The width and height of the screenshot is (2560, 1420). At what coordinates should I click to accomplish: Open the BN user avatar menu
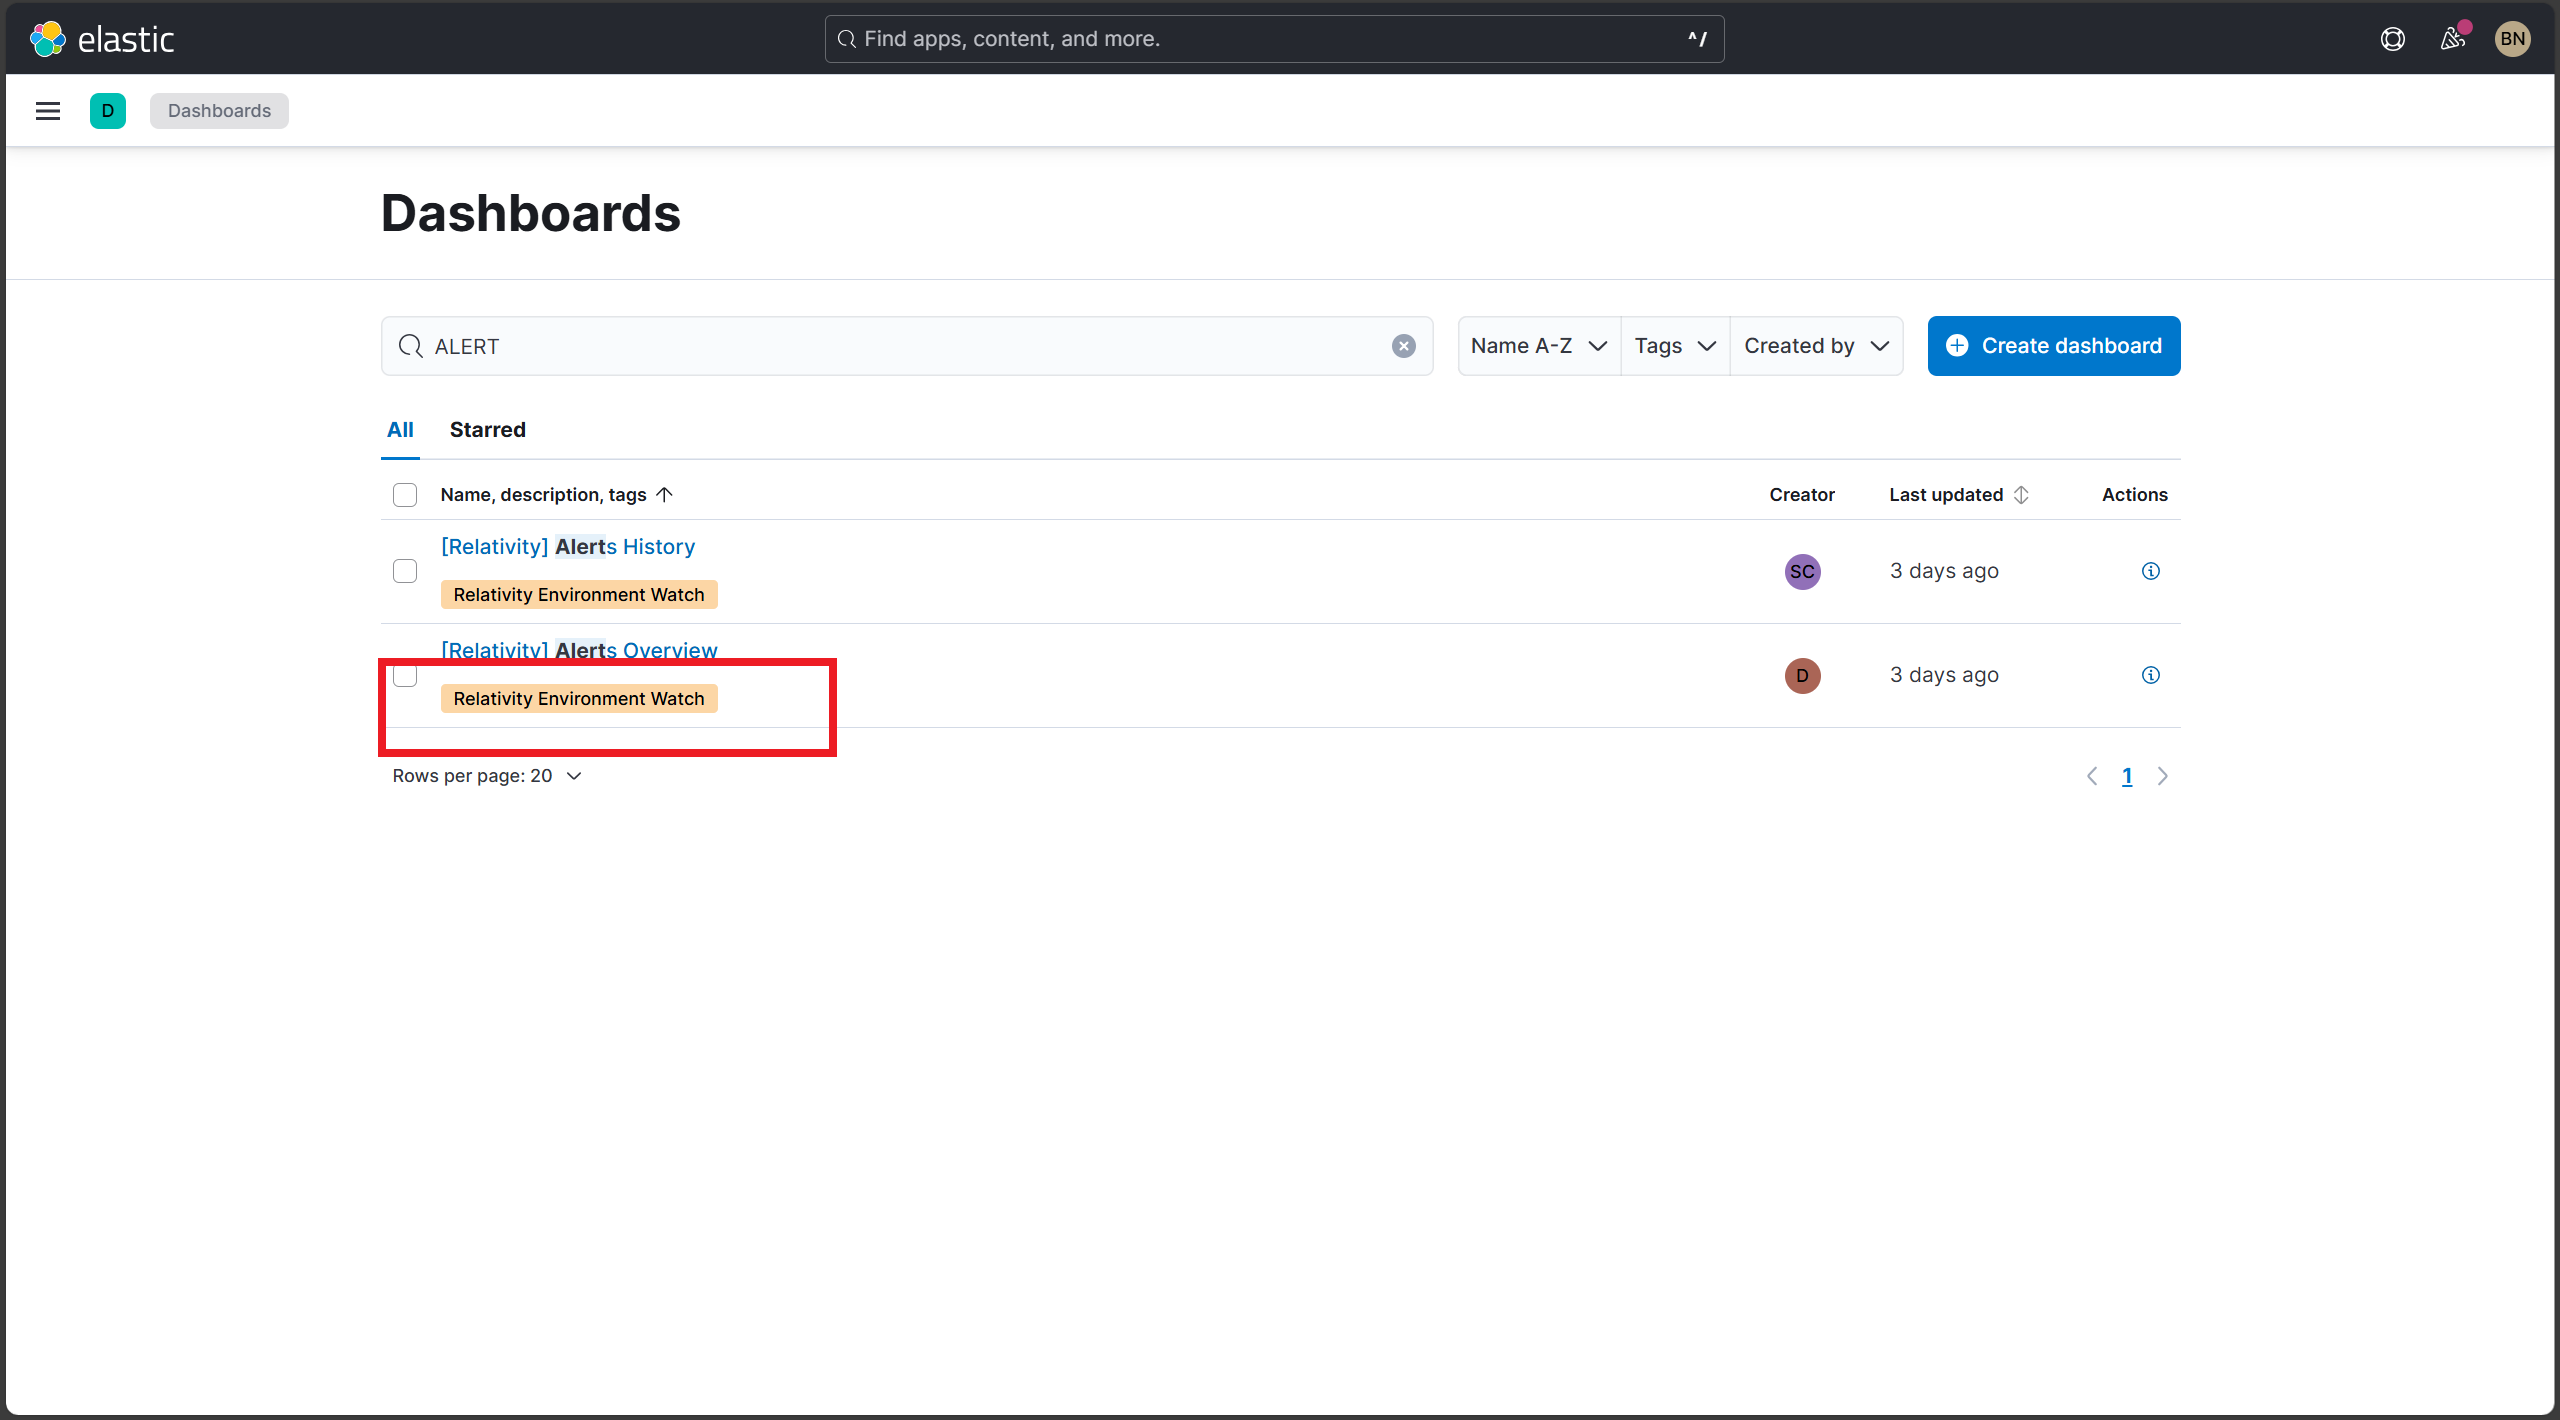click(2513, 38)
